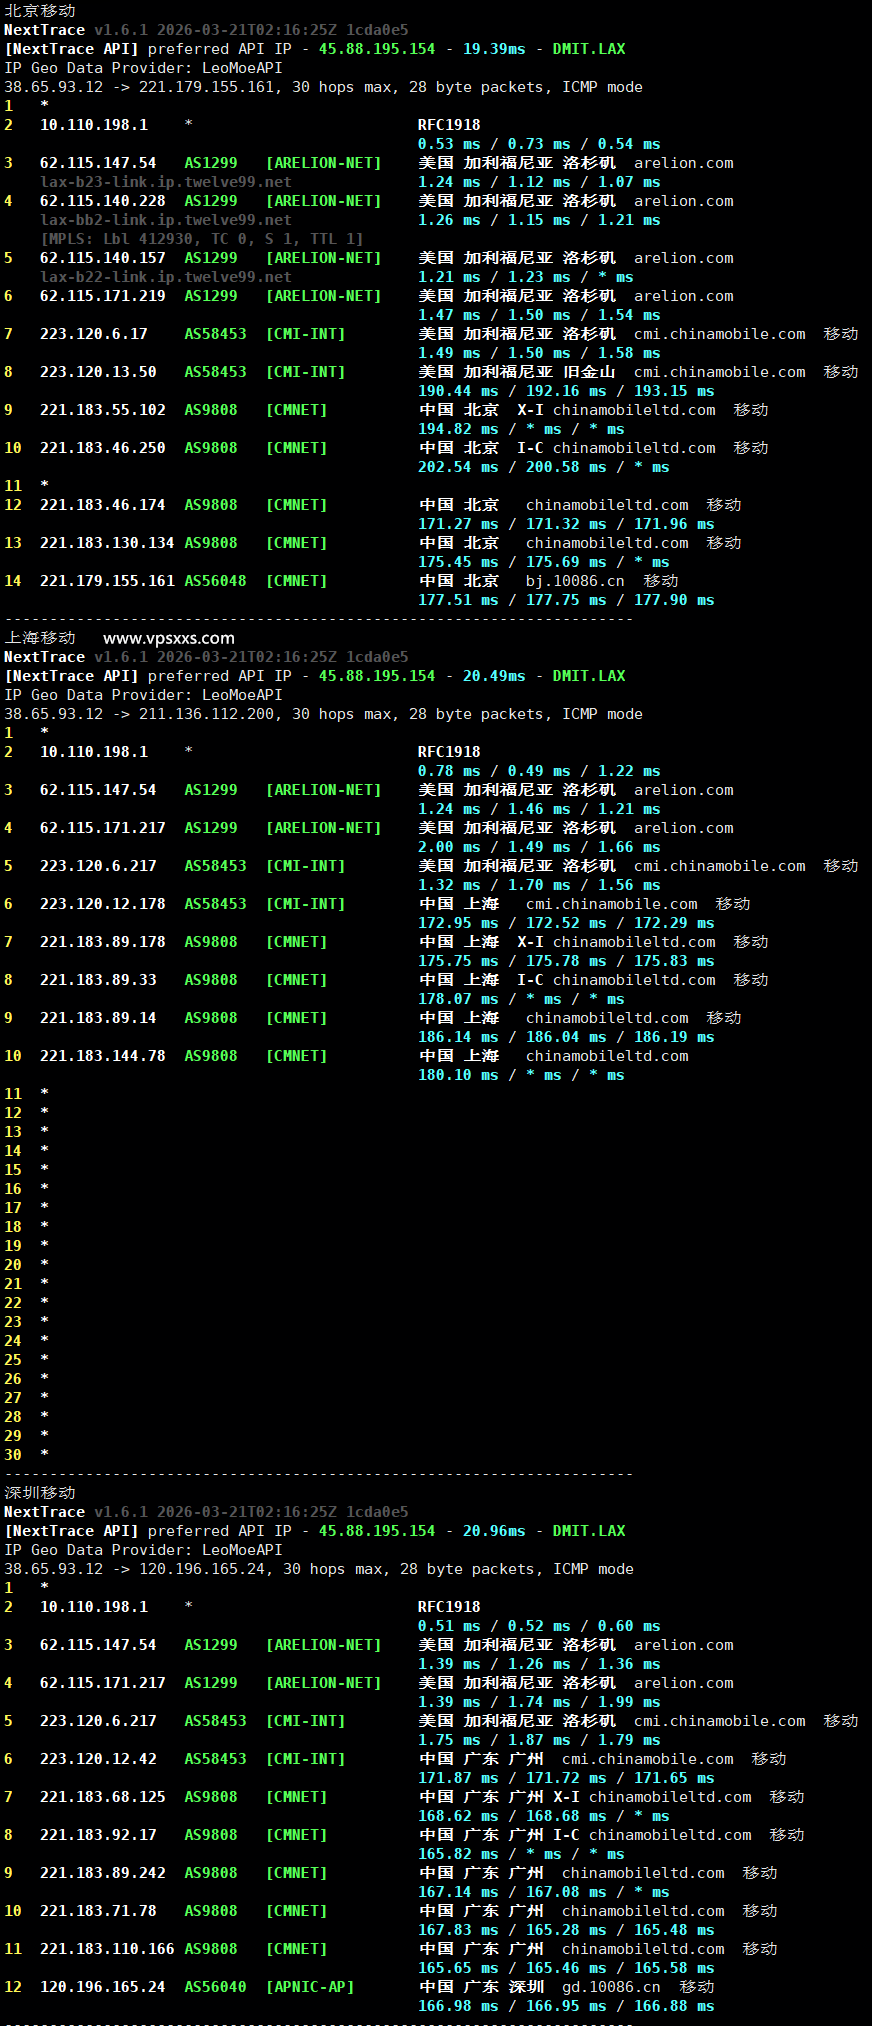Click hop IP address 221.183.130.134

click(106, 543)
